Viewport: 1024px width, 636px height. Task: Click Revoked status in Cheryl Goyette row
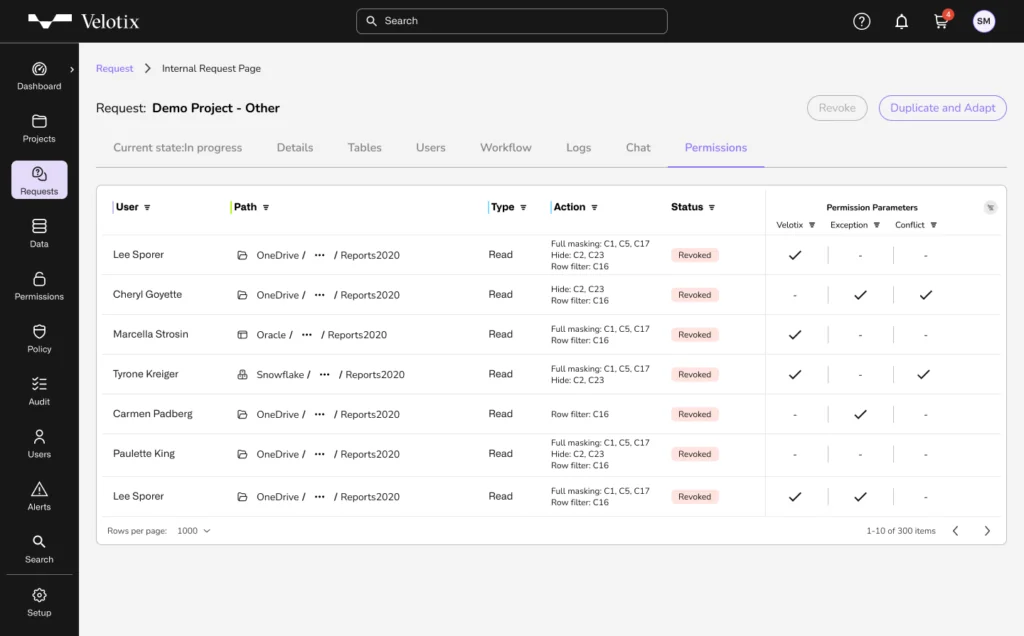[x=695, y=295]
